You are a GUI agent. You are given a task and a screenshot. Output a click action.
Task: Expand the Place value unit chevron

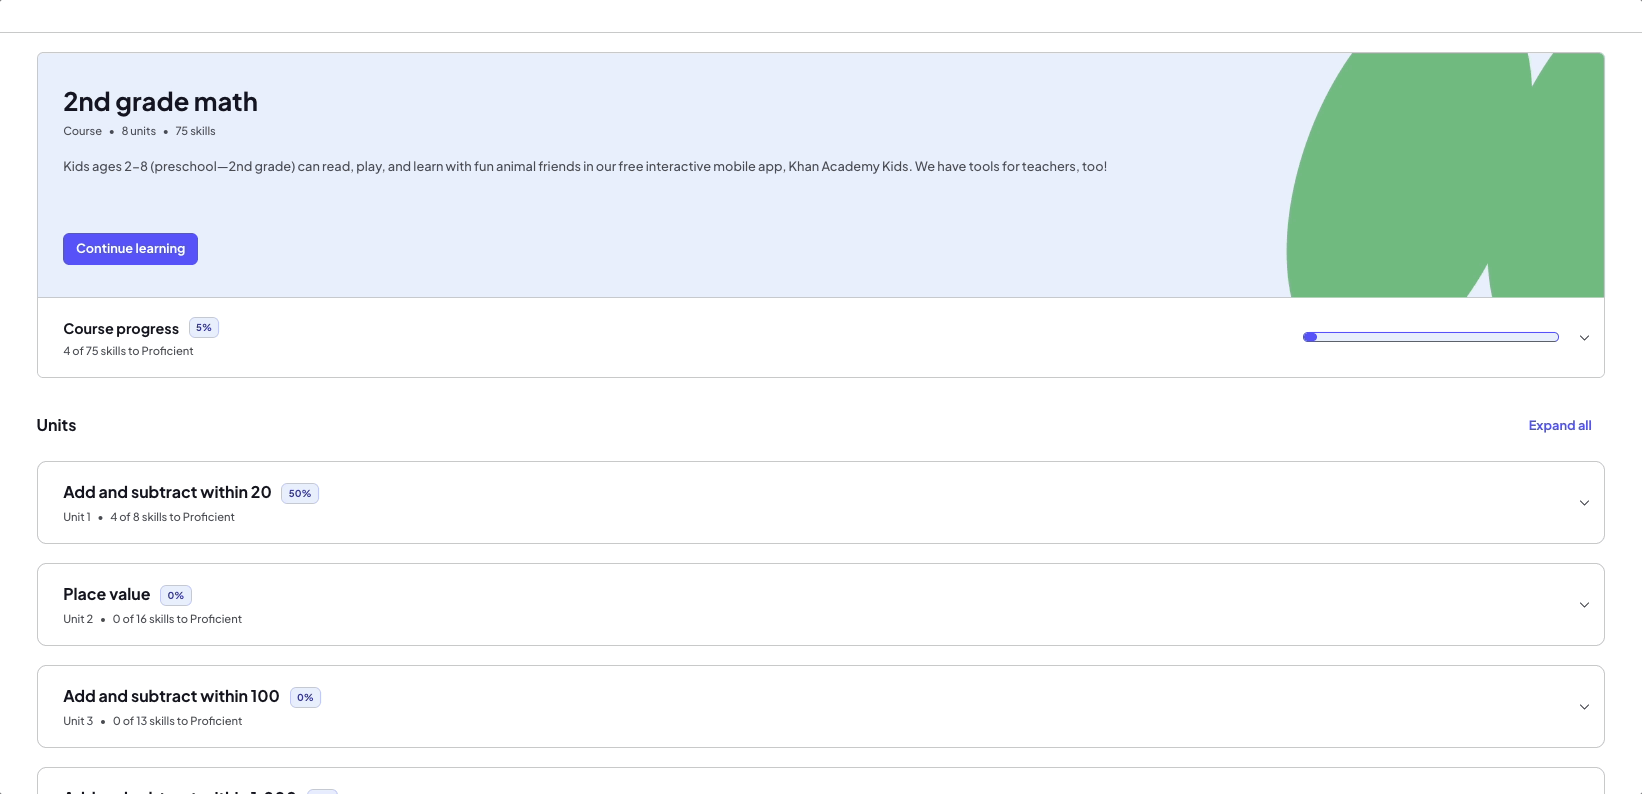pos(1584,605)
